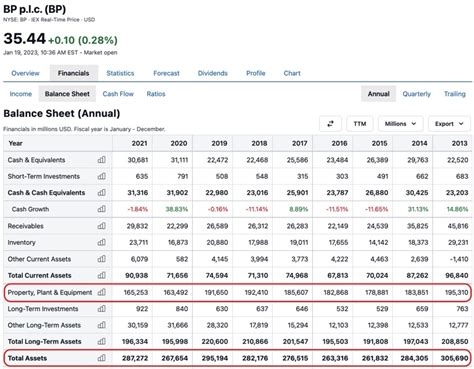Click the Long-Term Investments row label

(x=43, y=309)
